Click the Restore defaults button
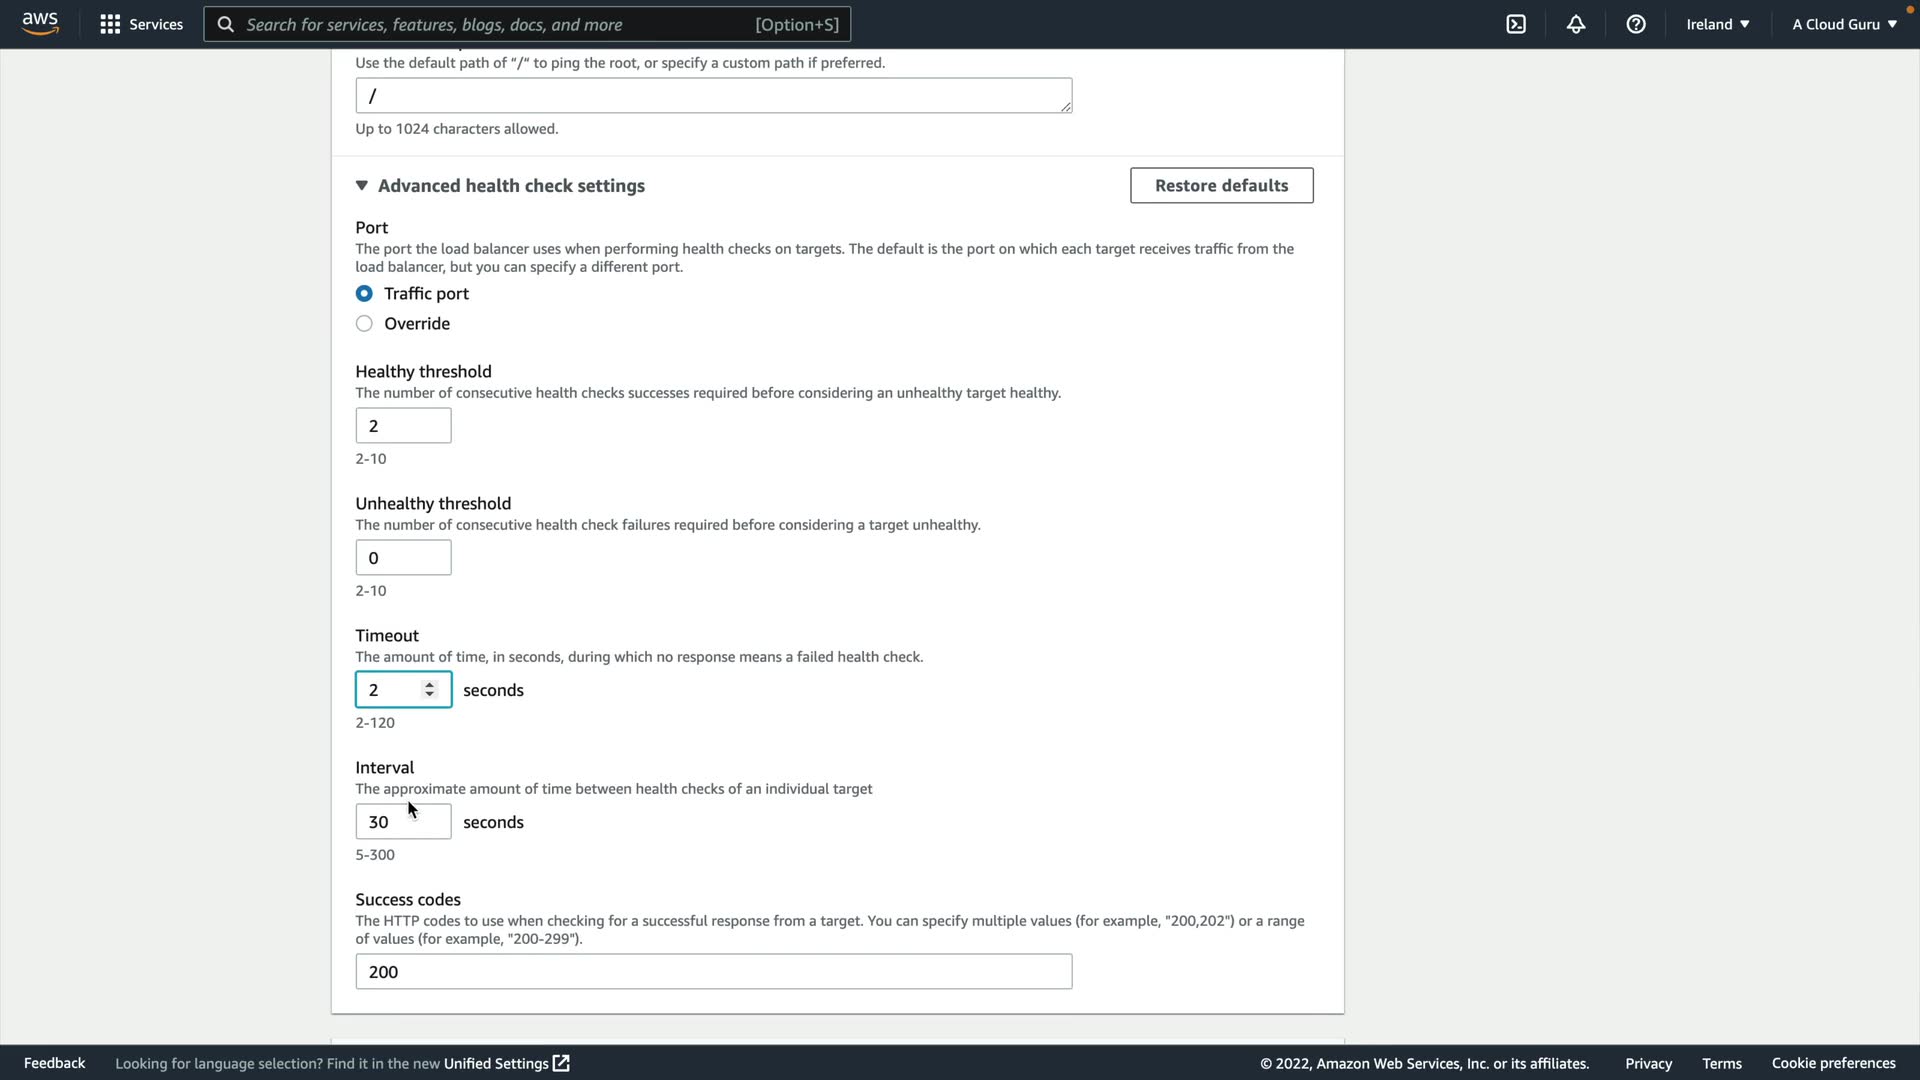Image resolution: width=1920 pixels, height=1080 pixels. coord(1221,185)
